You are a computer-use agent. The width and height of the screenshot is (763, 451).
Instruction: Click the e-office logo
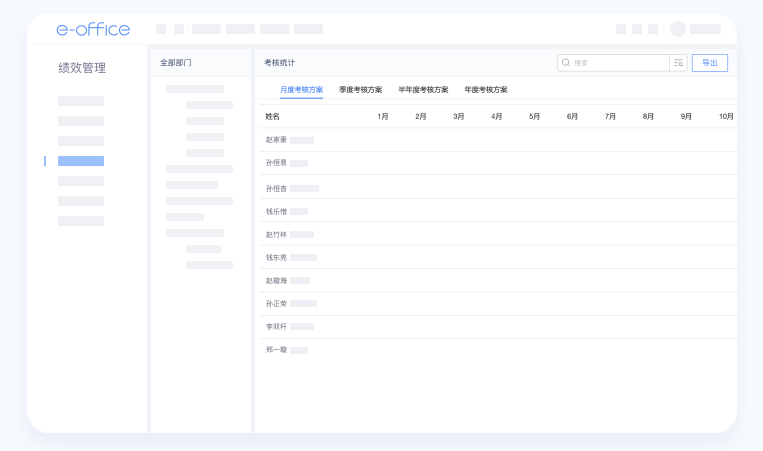point(93,29)
